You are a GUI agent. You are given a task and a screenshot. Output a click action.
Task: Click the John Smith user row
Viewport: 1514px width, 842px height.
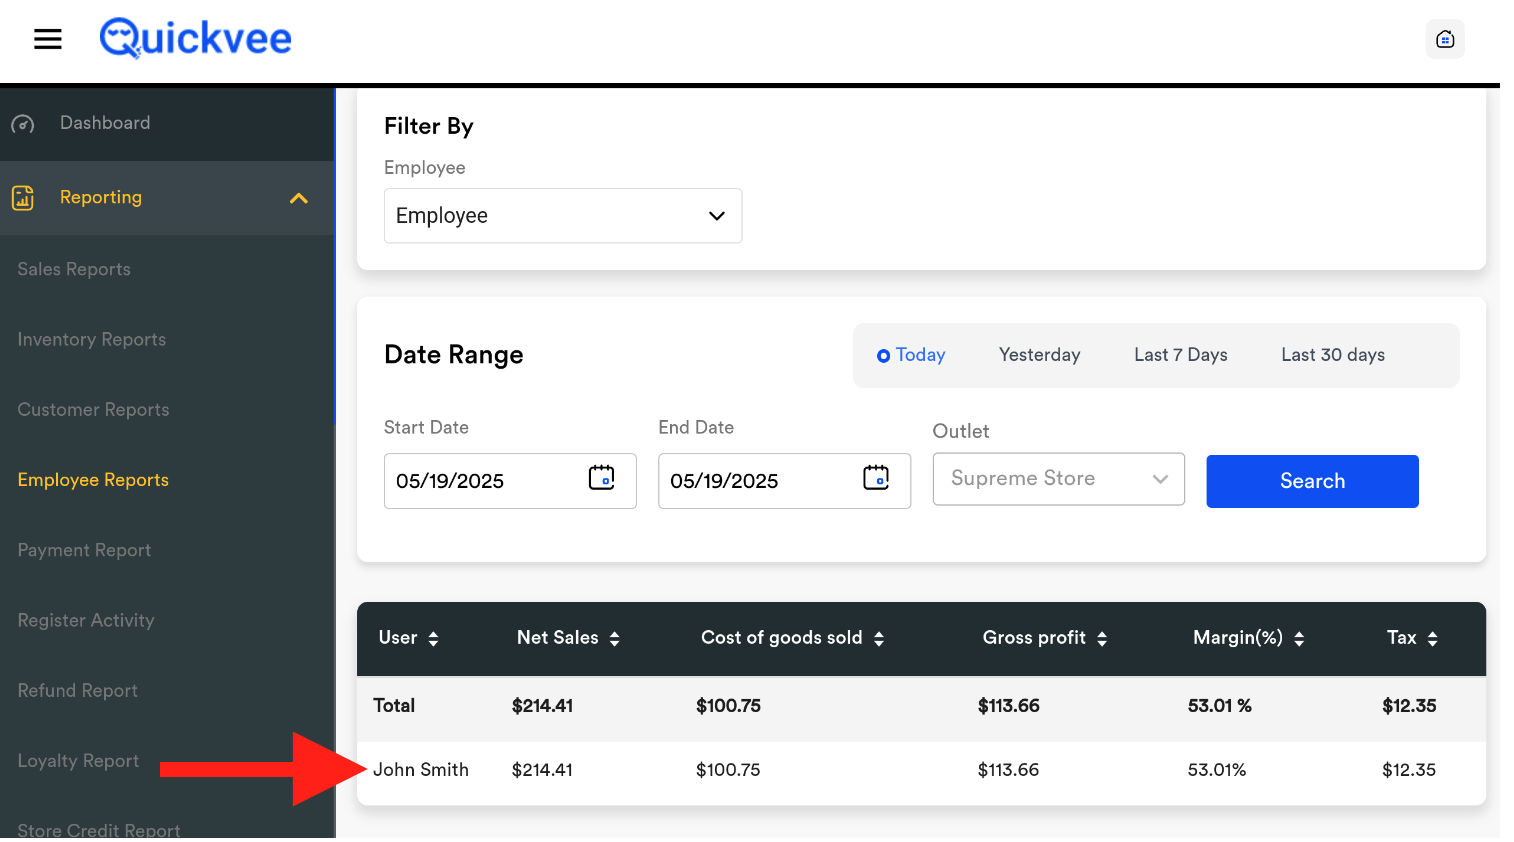click(421, 770)
